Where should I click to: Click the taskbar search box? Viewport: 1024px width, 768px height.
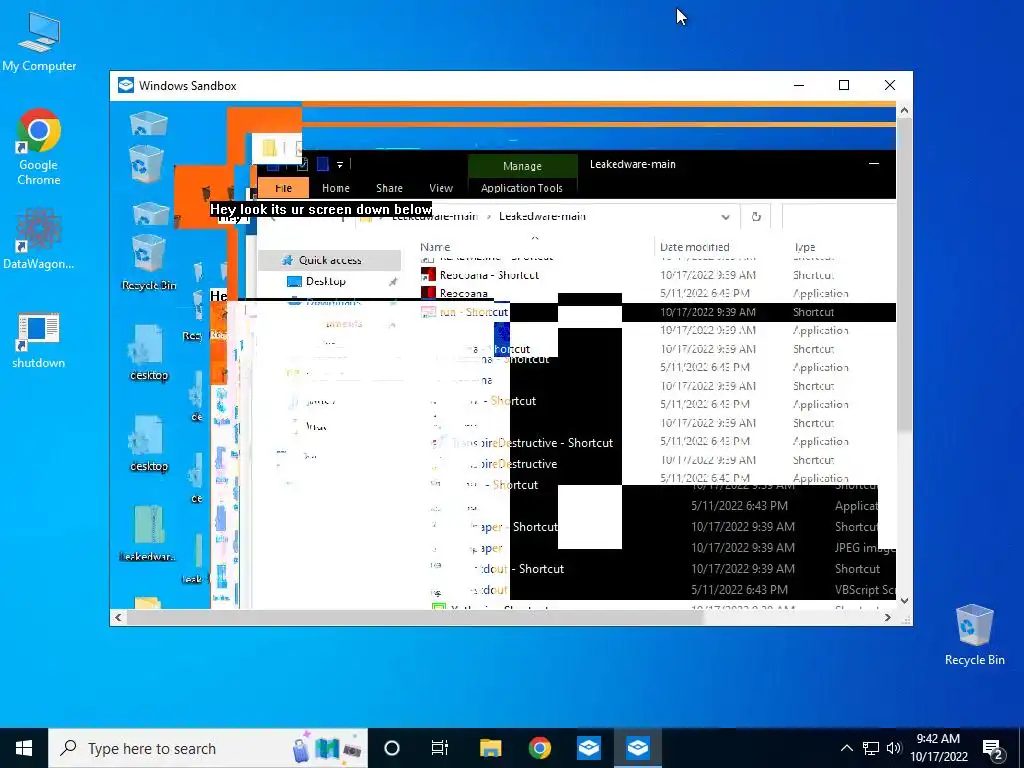(208, 748)
